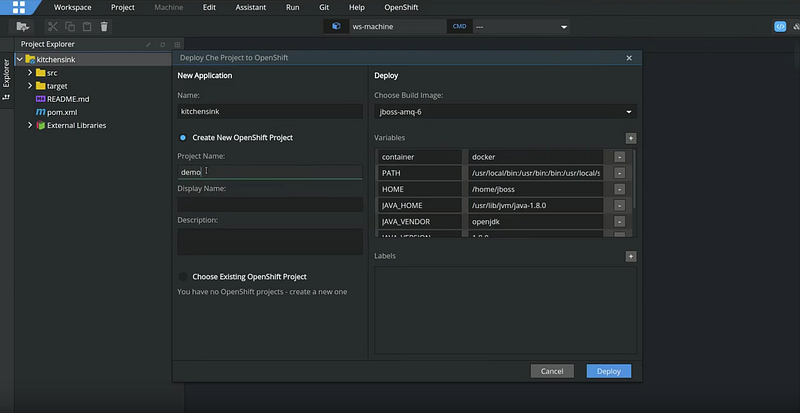Select Choose Existing OpenShift Project radio button

[x=183, y=277]
